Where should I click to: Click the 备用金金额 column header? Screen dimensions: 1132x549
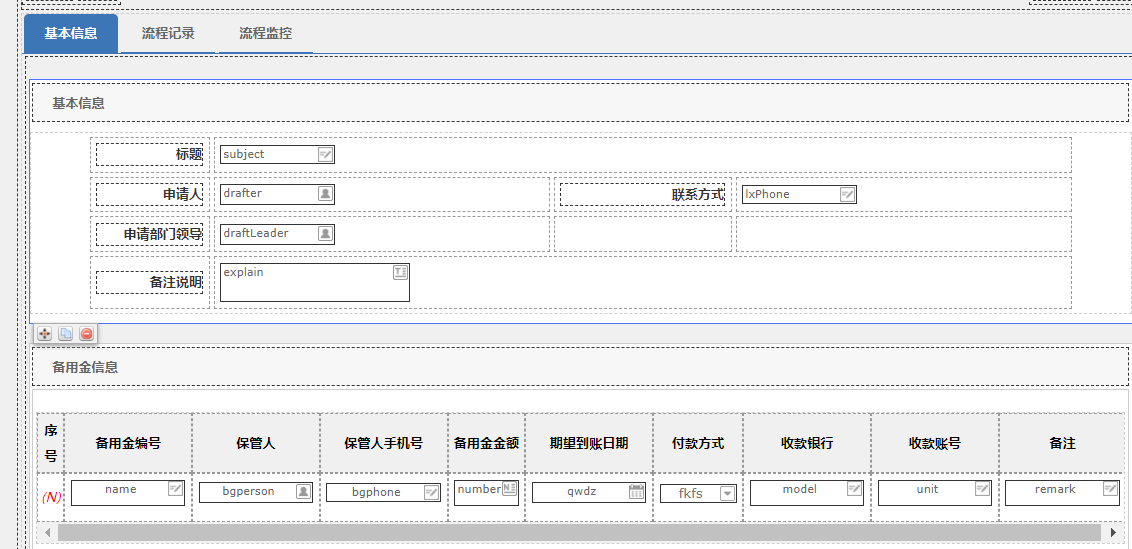(x=487, y=444)
